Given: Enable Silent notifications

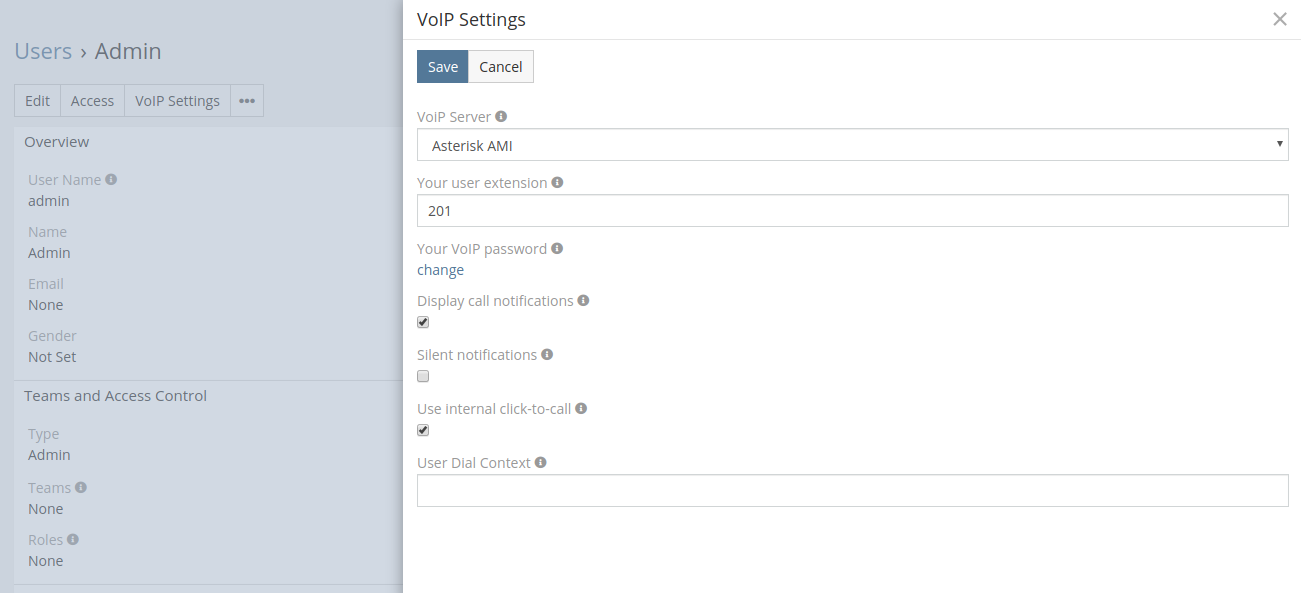Looking at the screenshot, I should pos(423,376).
